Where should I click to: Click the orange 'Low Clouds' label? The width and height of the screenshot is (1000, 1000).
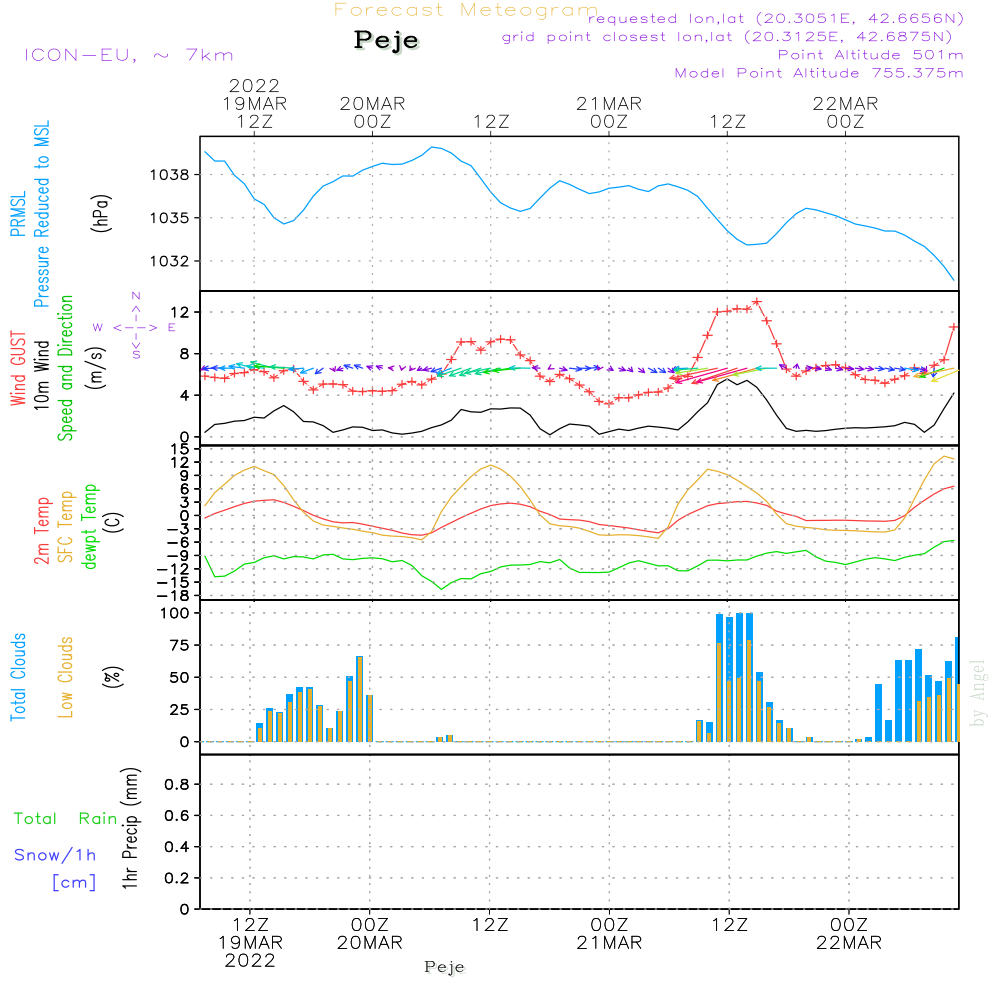coord(66,677)
